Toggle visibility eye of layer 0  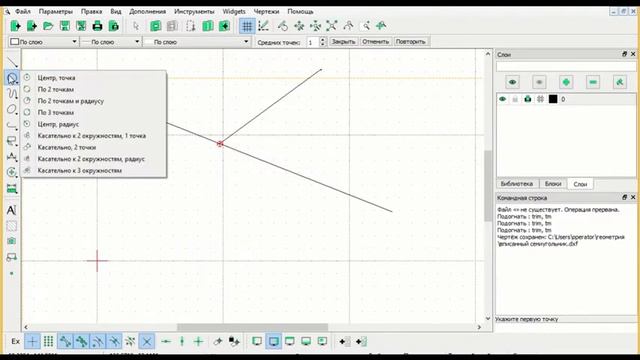[x=502, y=99]
